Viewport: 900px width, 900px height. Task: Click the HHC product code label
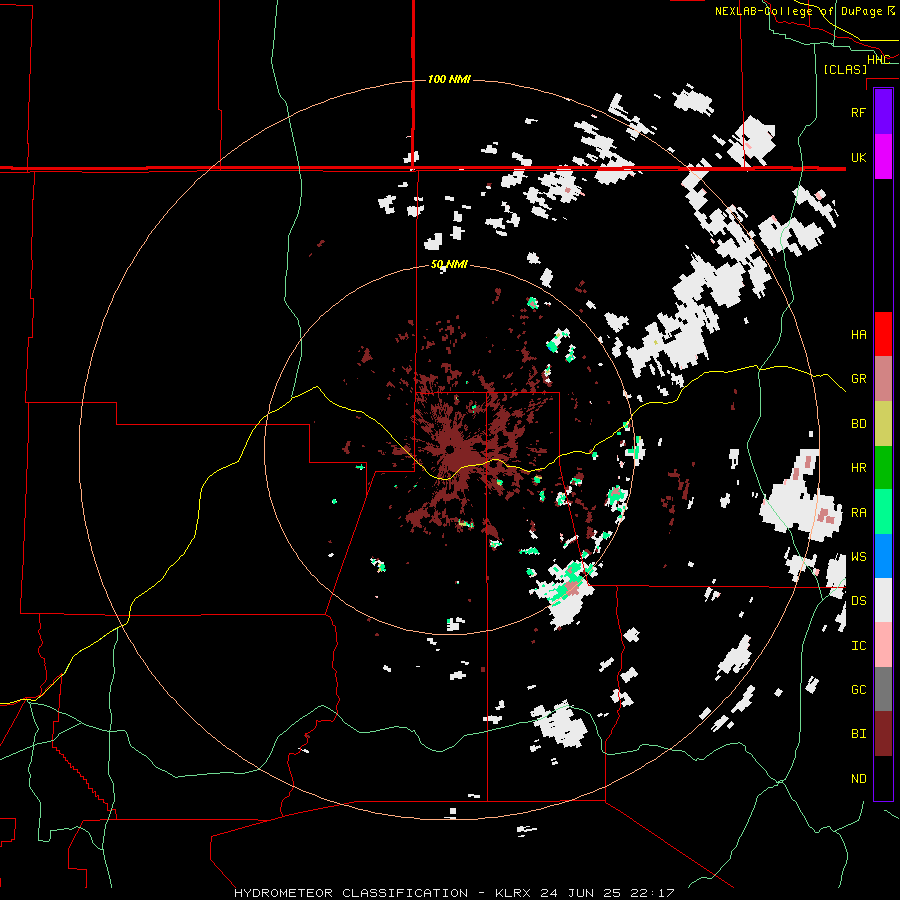tap(878, 60)
